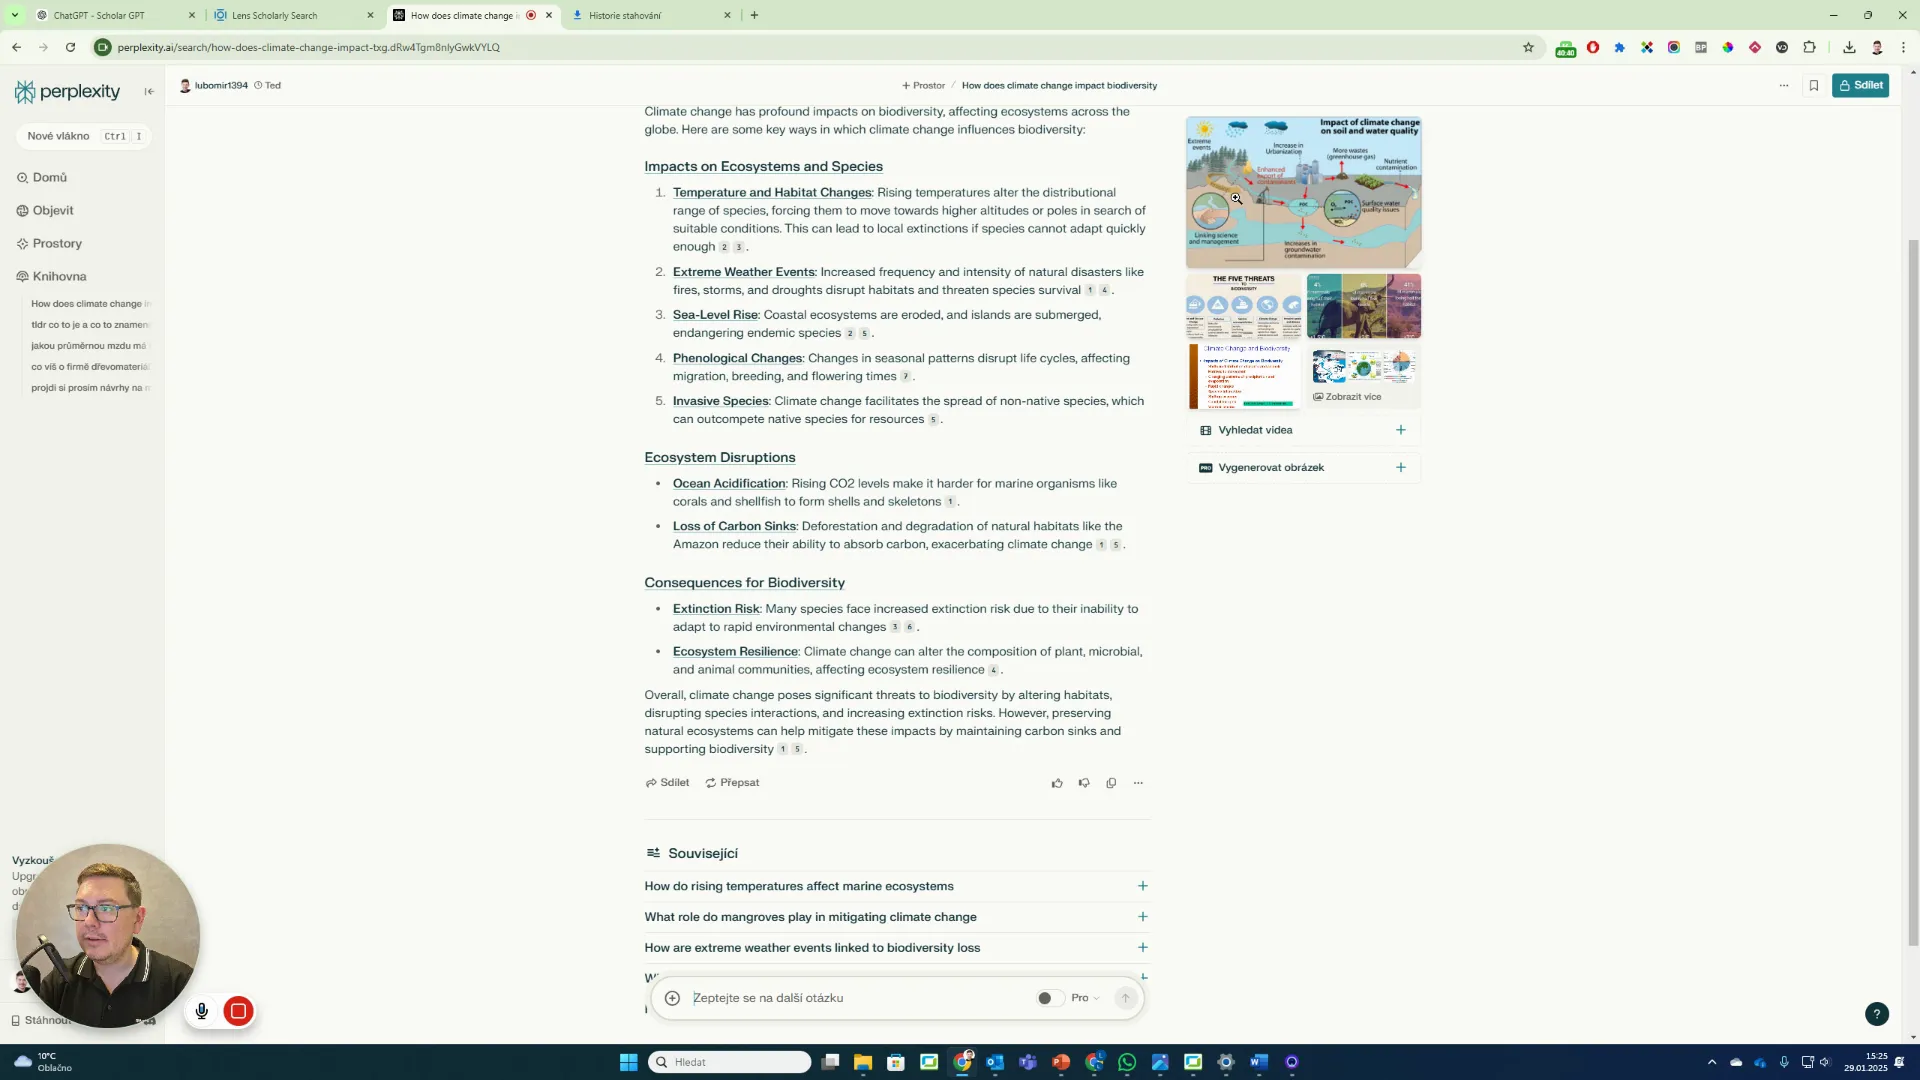Image resolution: width=1920 pixels, height=1080 pixels.
Task: Switch to Lens Scholarly Search tab
Action: 293,15
